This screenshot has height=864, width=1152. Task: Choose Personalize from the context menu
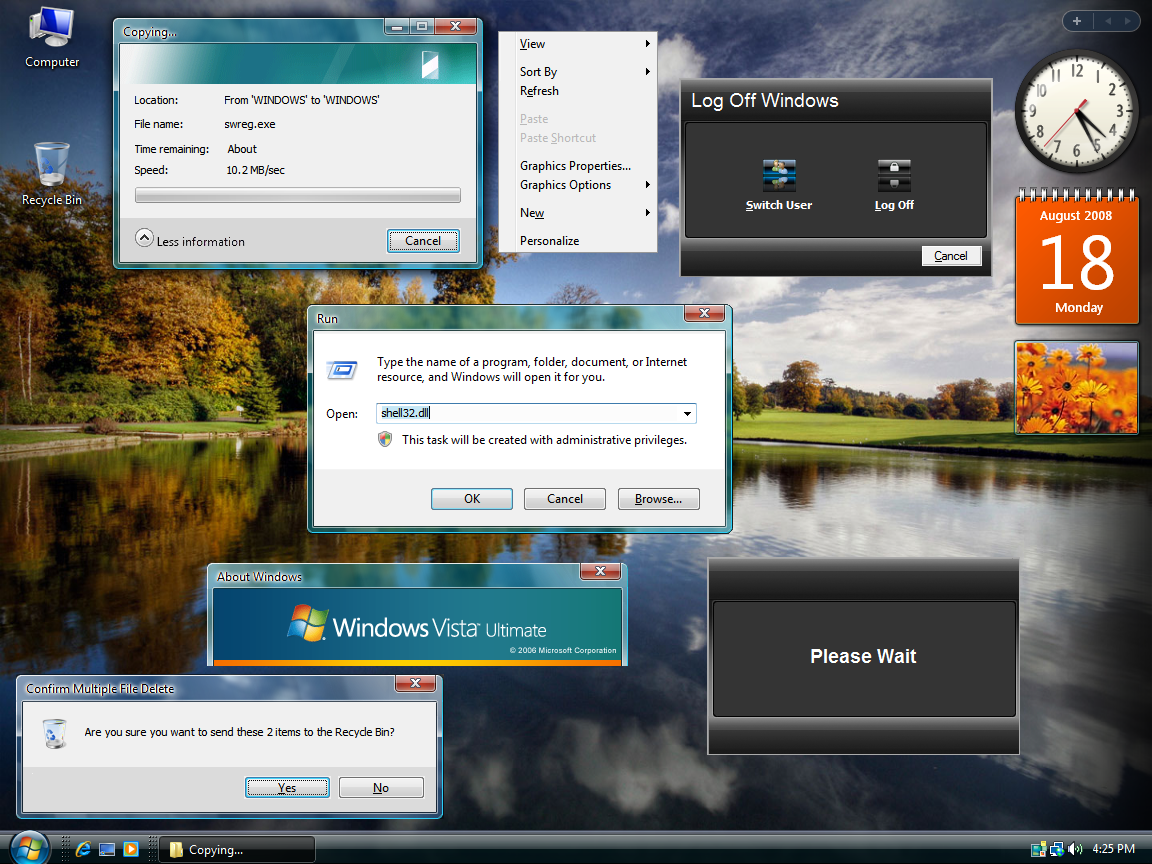point(549,240)
